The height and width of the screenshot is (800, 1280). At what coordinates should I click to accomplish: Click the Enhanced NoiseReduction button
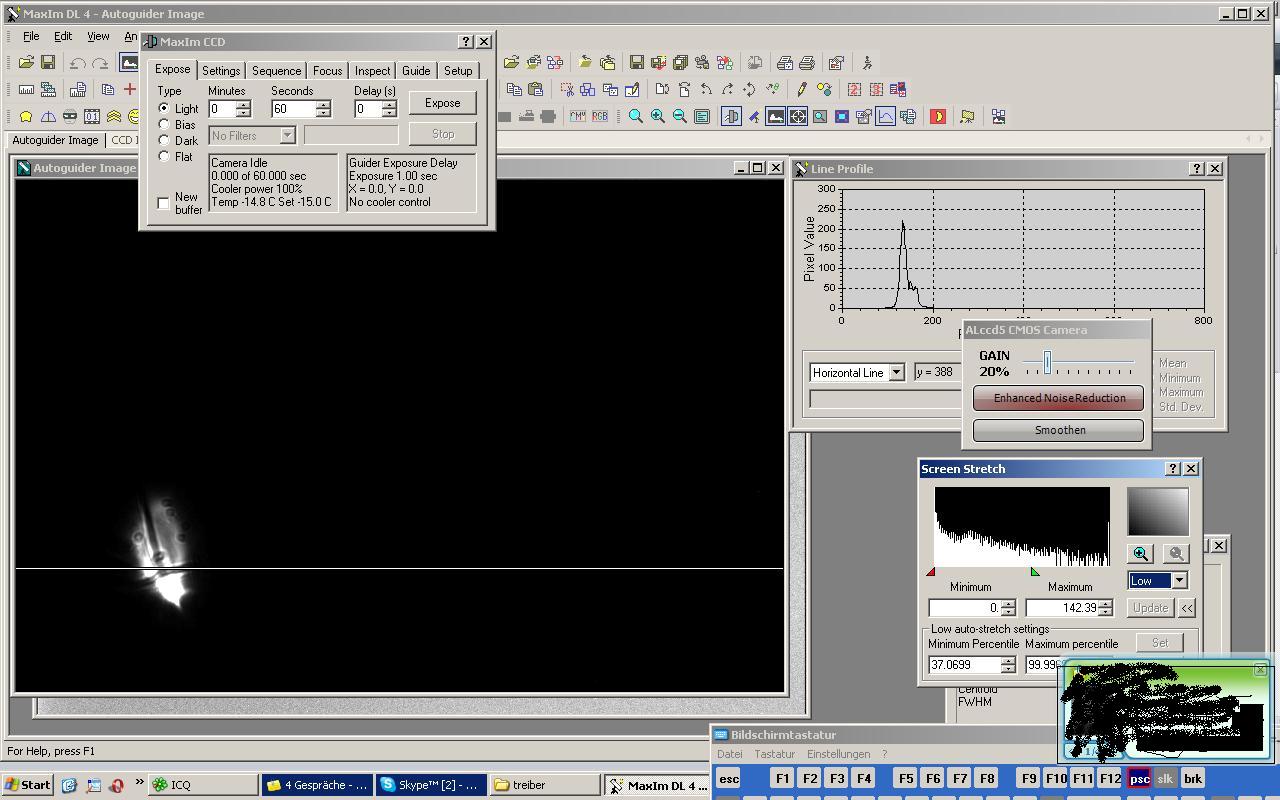point(1058,398)
